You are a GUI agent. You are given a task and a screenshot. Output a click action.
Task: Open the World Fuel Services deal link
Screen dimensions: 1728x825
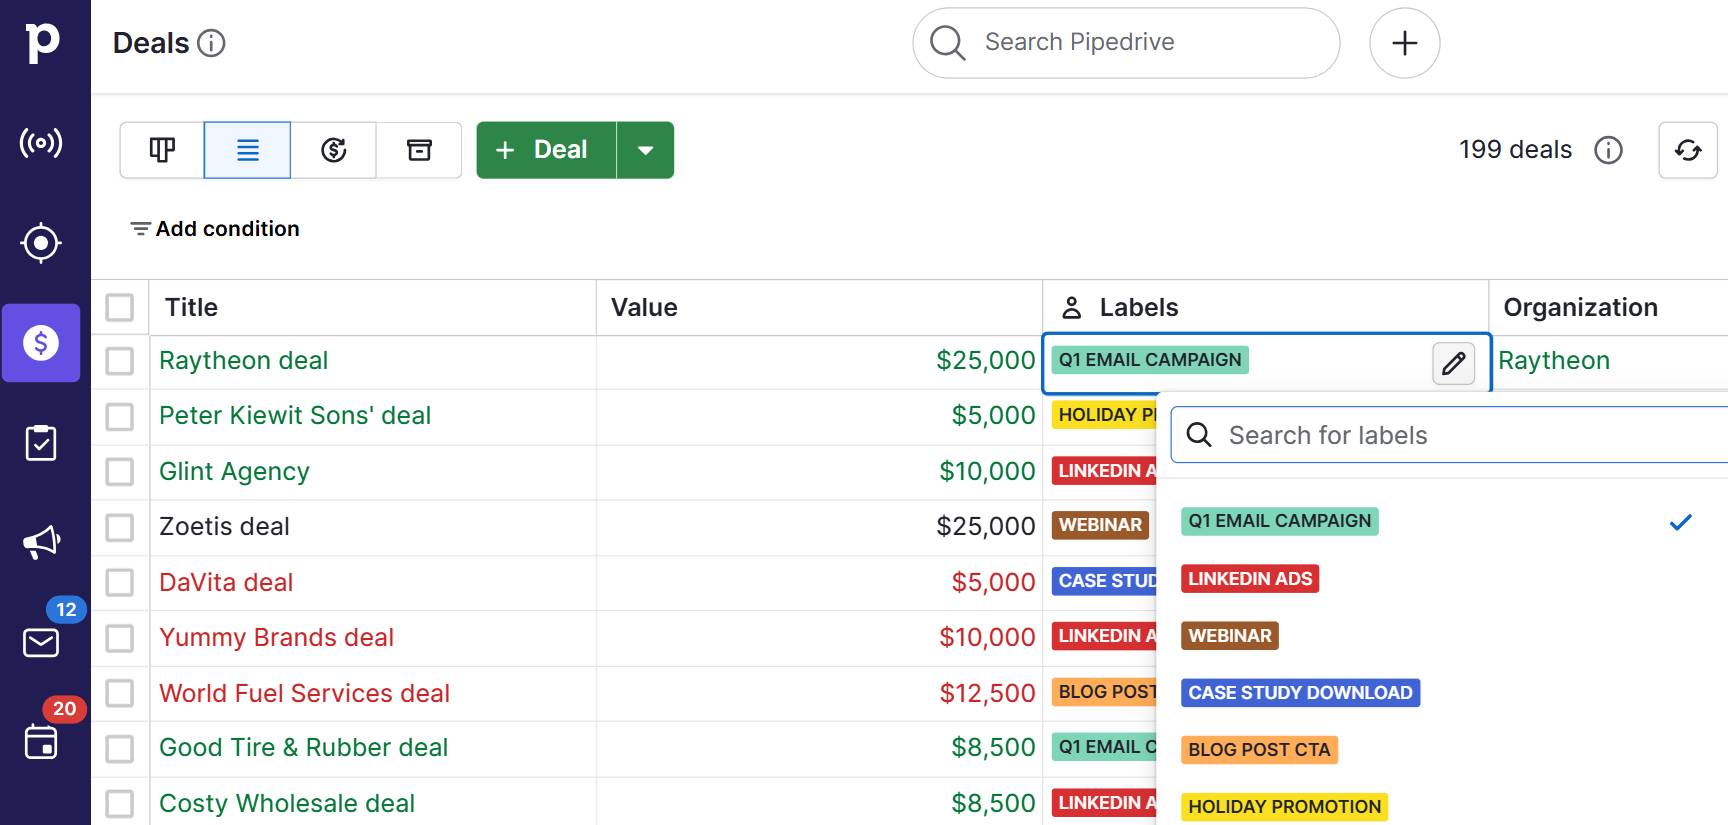point(304,694)
